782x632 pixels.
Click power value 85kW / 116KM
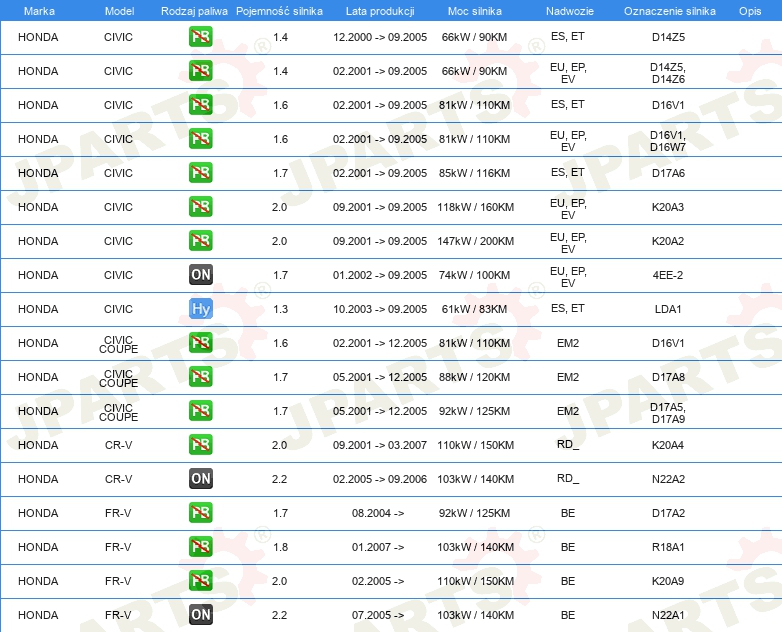pyautogui.click(x=474, y=173)
